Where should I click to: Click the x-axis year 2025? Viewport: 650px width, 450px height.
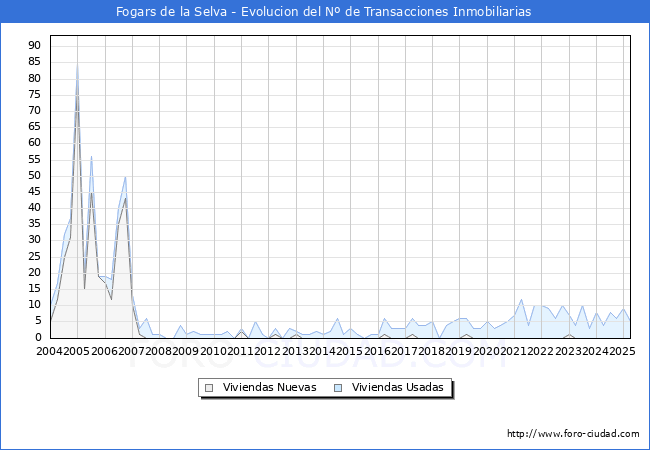pos(623,351)
